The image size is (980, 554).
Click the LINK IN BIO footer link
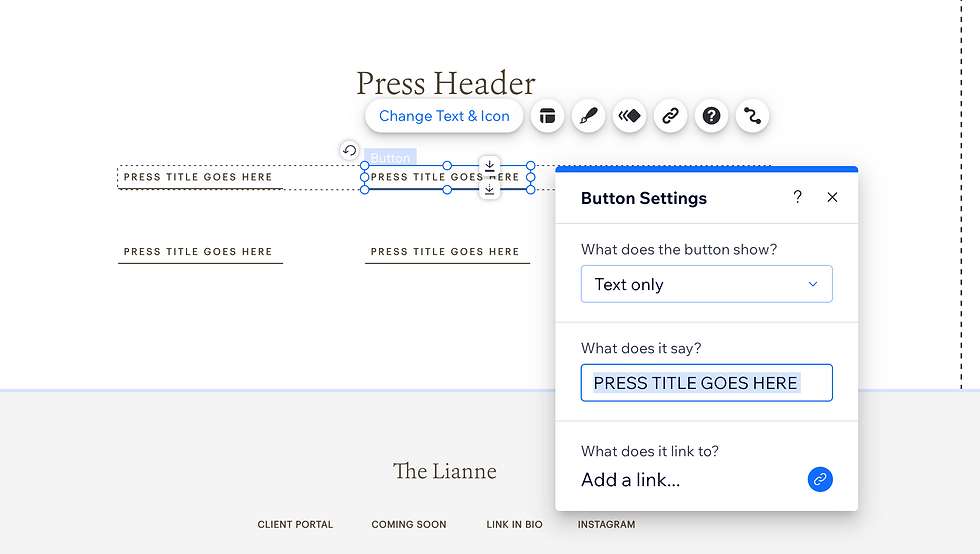(514, 525)
